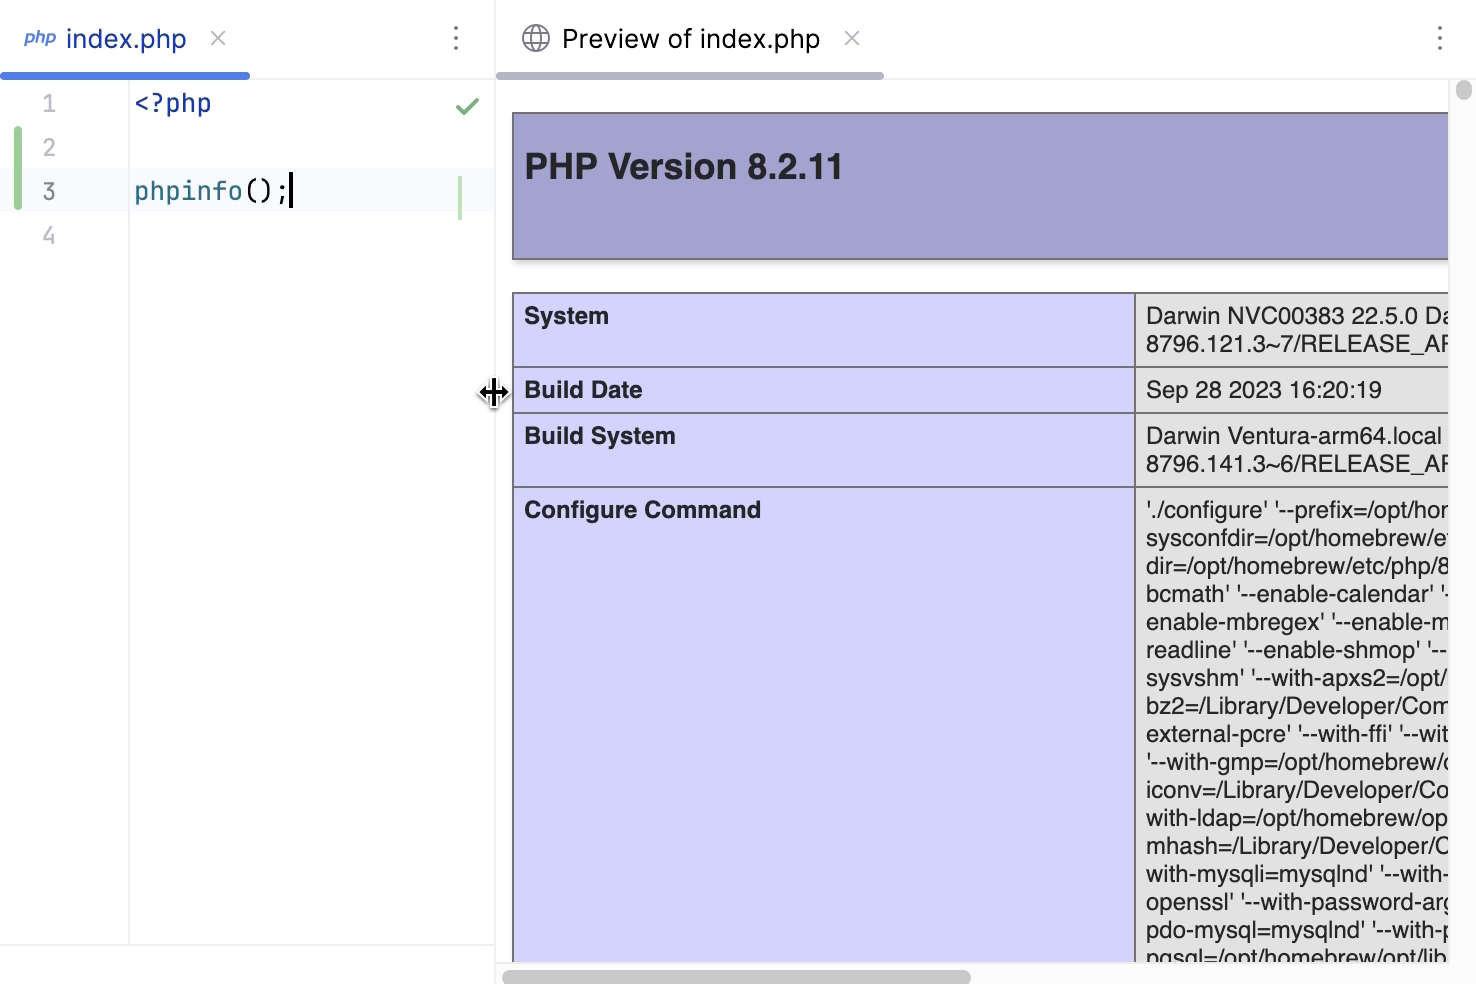Click the <?php opening tag text
The height and width of the screenshot is (984, 1476).
[173, 104]
